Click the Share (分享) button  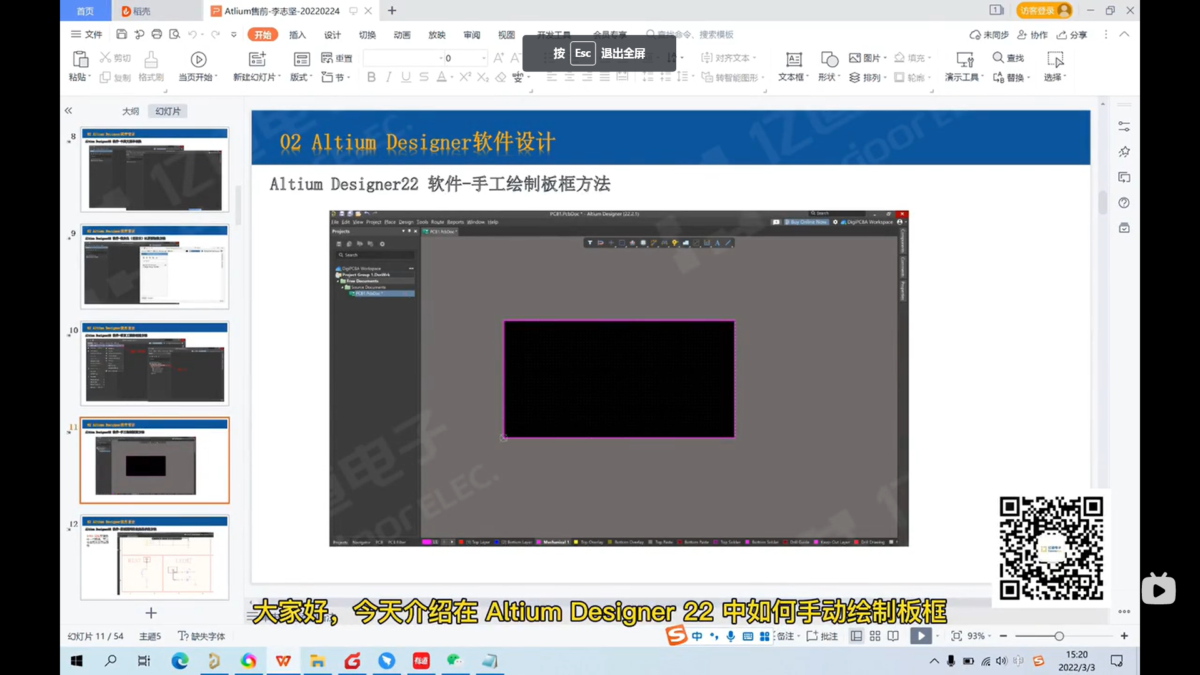[1072, 34]
